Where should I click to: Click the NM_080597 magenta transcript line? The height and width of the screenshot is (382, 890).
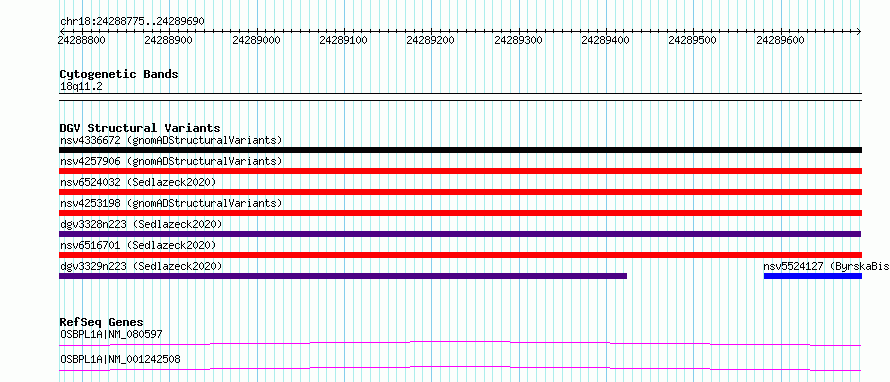[x=460, y=343]
